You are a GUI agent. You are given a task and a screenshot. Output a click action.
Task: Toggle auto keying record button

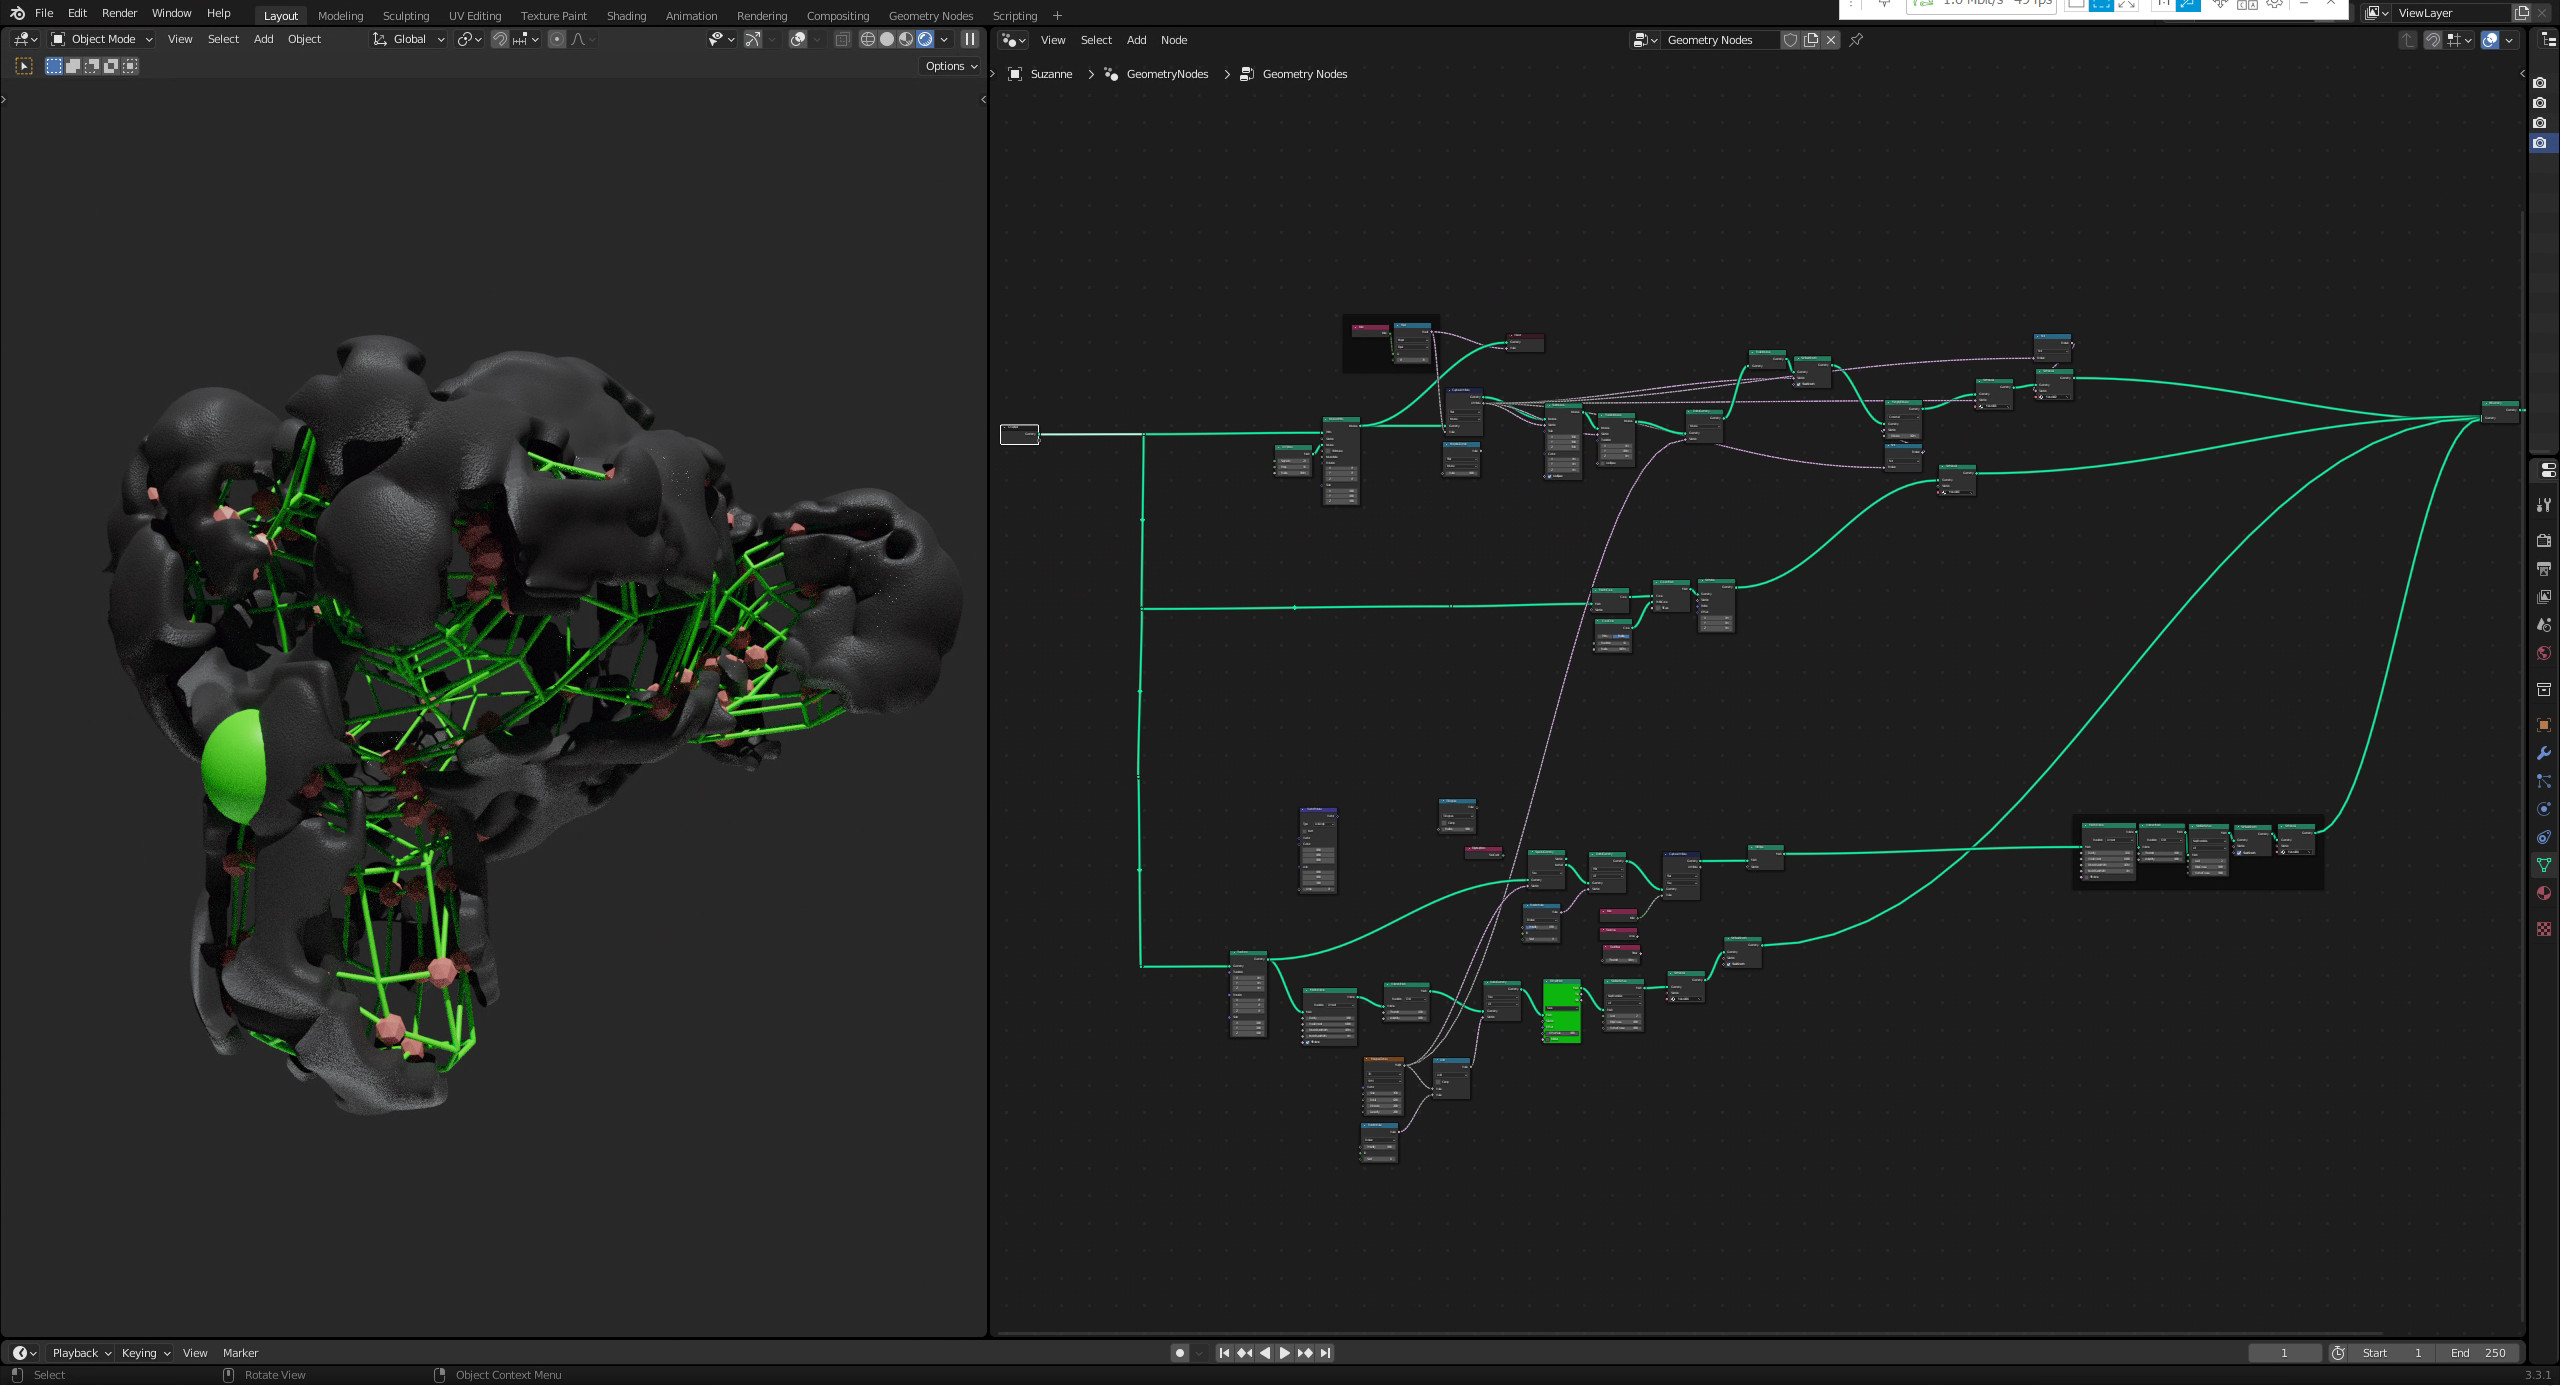tap(1179, 1353)
